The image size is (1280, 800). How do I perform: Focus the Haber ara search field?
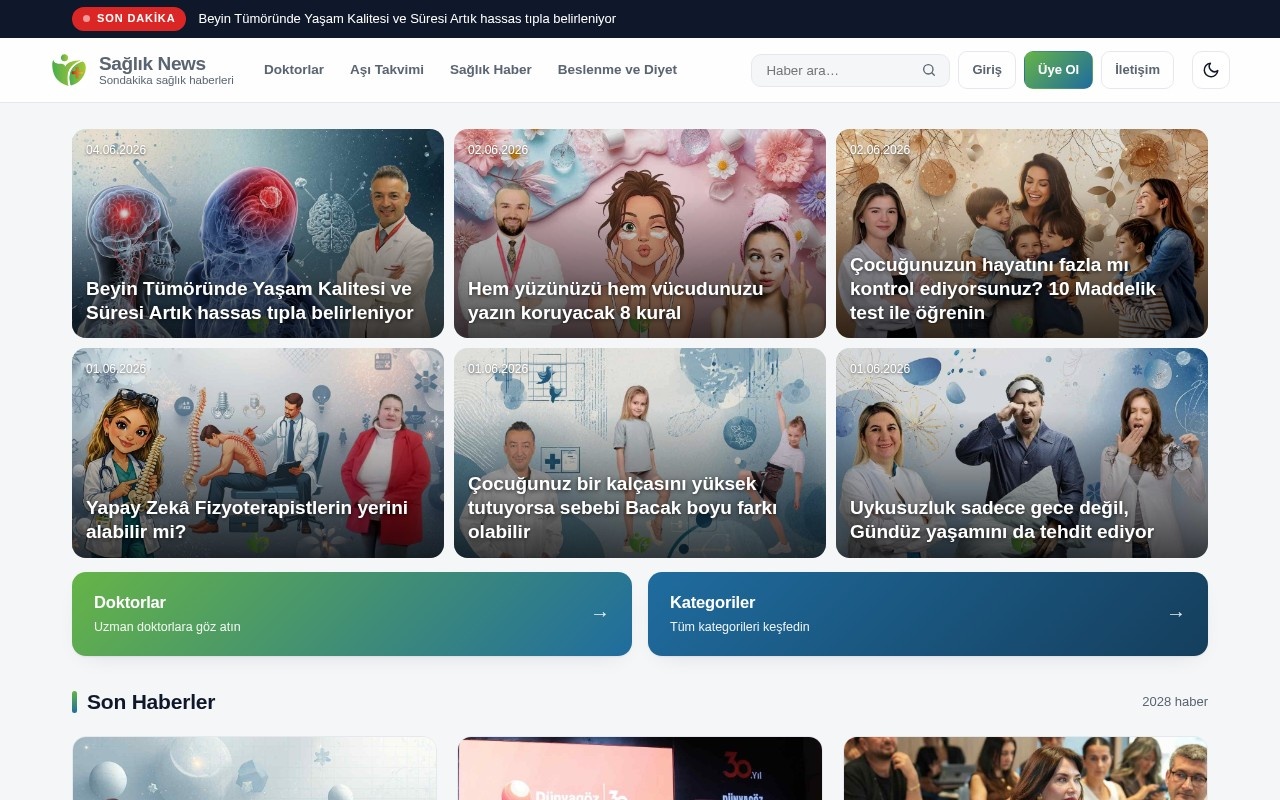(850, 70)
